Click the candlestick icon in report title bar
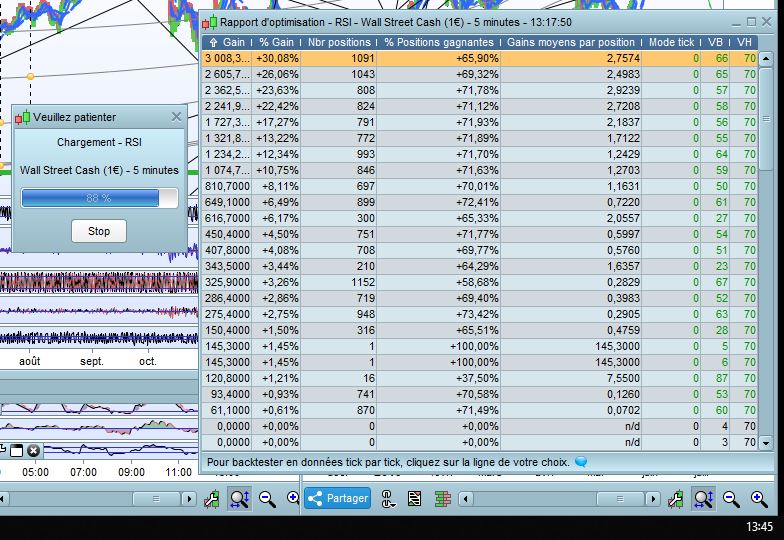The width and height of the screenshot is (784, 540). (210, 22)
